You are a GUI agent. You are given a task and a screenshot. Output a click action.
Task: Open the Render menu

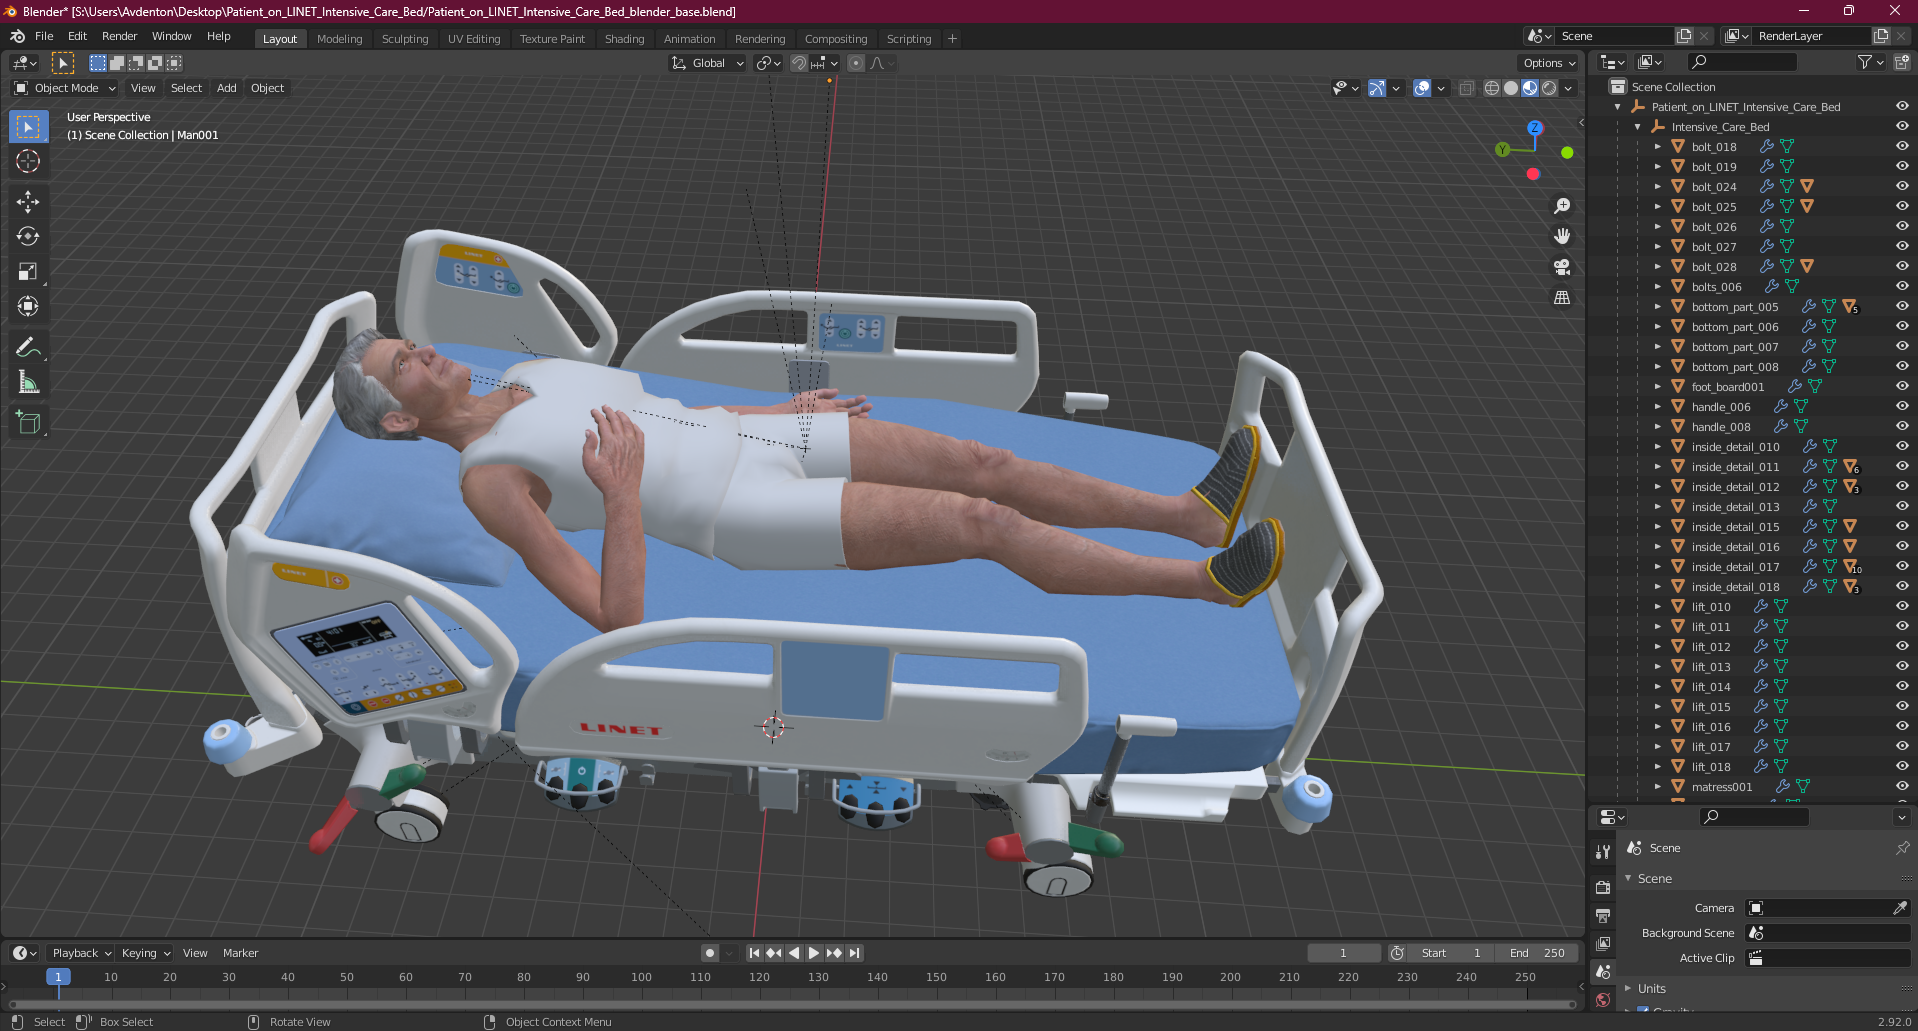[x=119, y=36]
